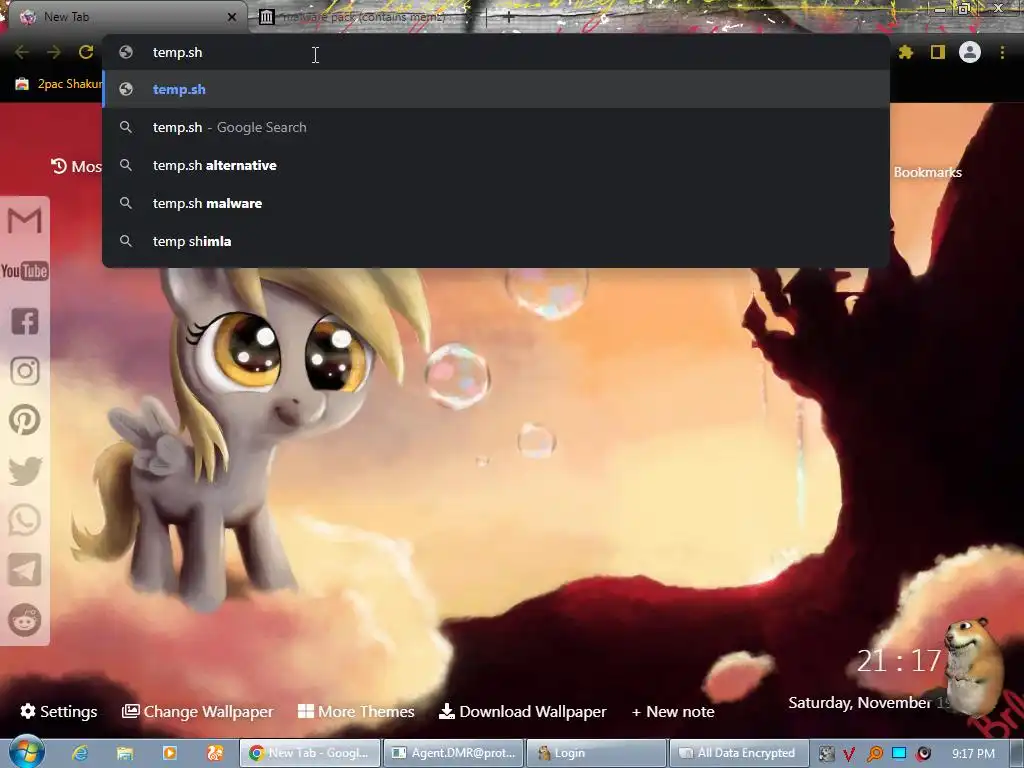Open the Telegram sidebar shortcut
The height and width of the screenshot is (768, 1024).
tap(25, 570)
